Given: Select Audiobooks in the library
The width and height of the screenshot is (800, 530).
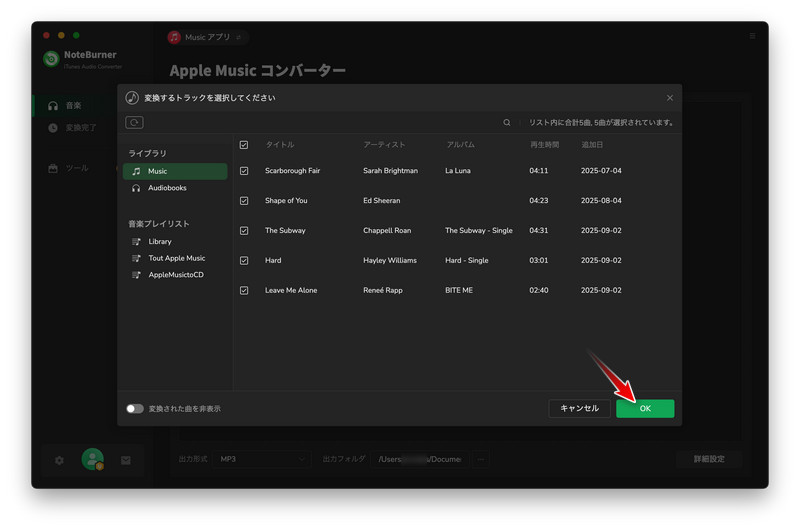Looking at the screenshot, I should [166, 188].
